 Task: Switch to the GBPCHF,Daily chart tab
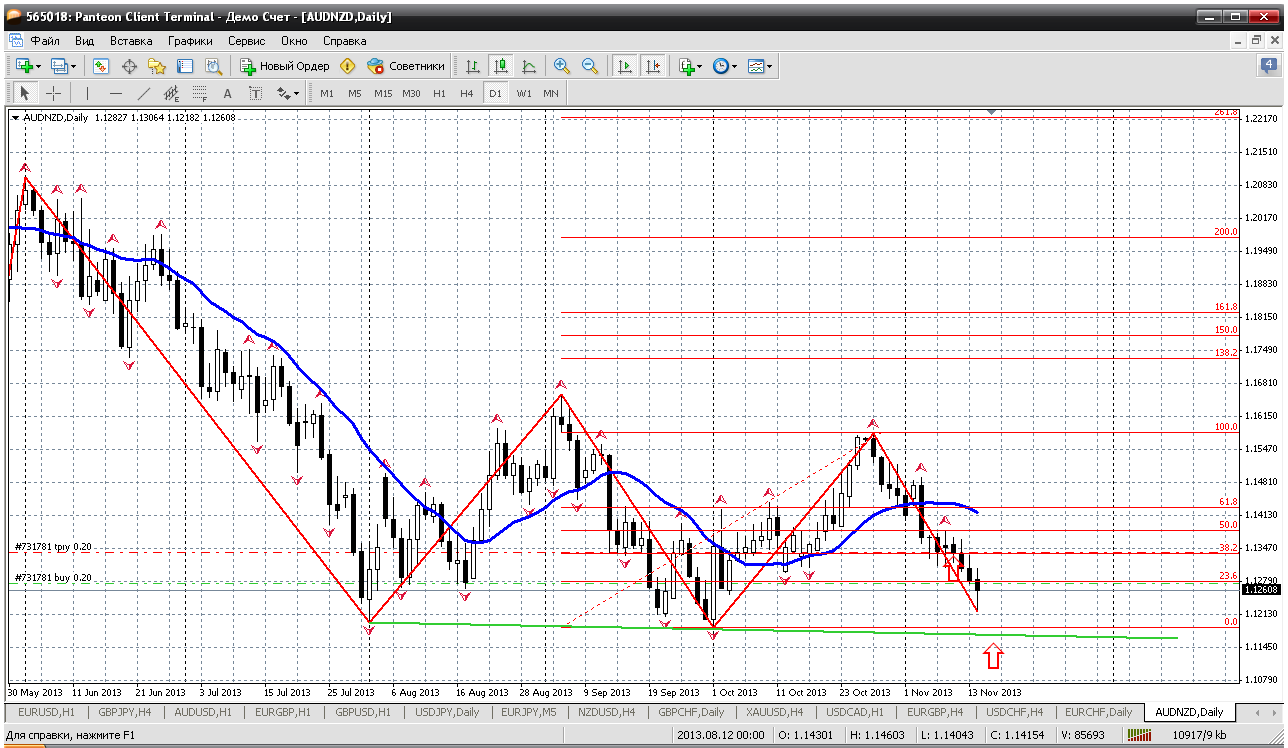pyautogui.click(x=691, y=712)
